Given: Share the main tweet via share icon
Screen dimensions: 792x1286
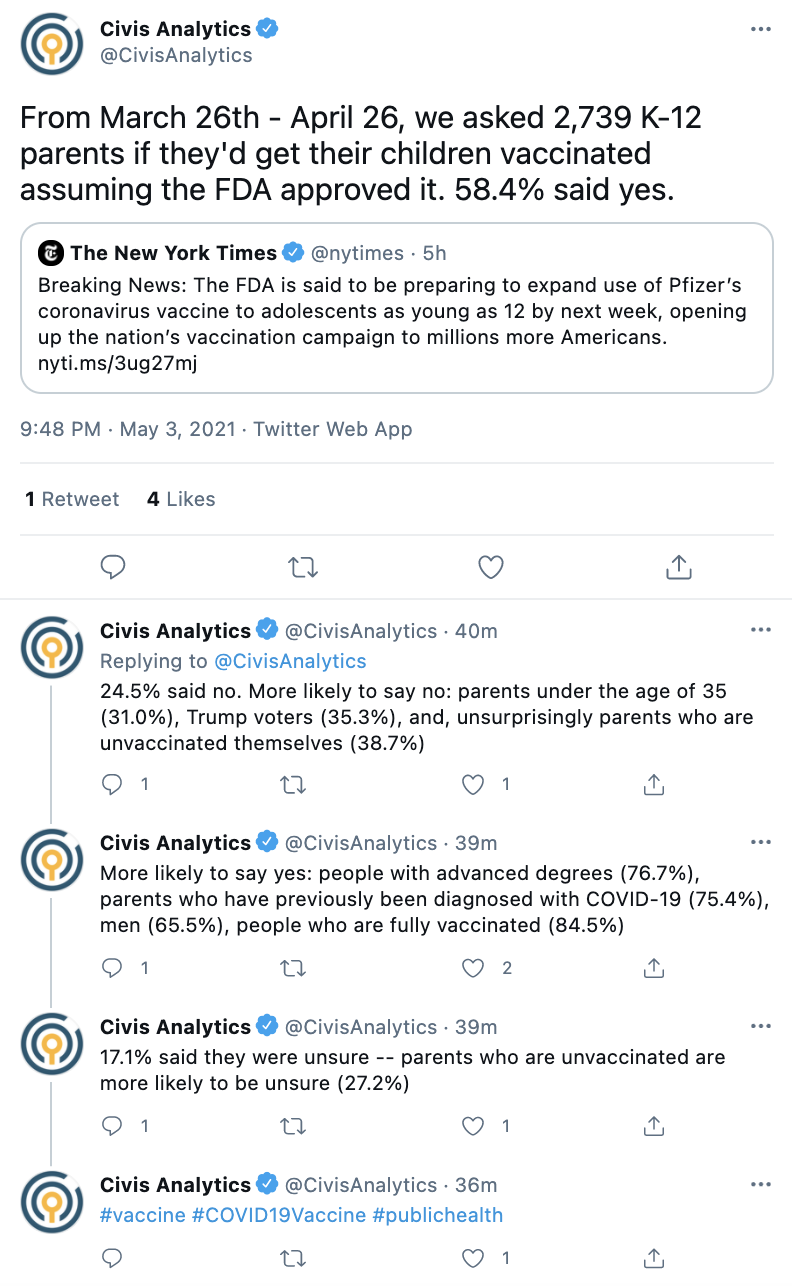Looking at the screenshot, I should point(678,568).
